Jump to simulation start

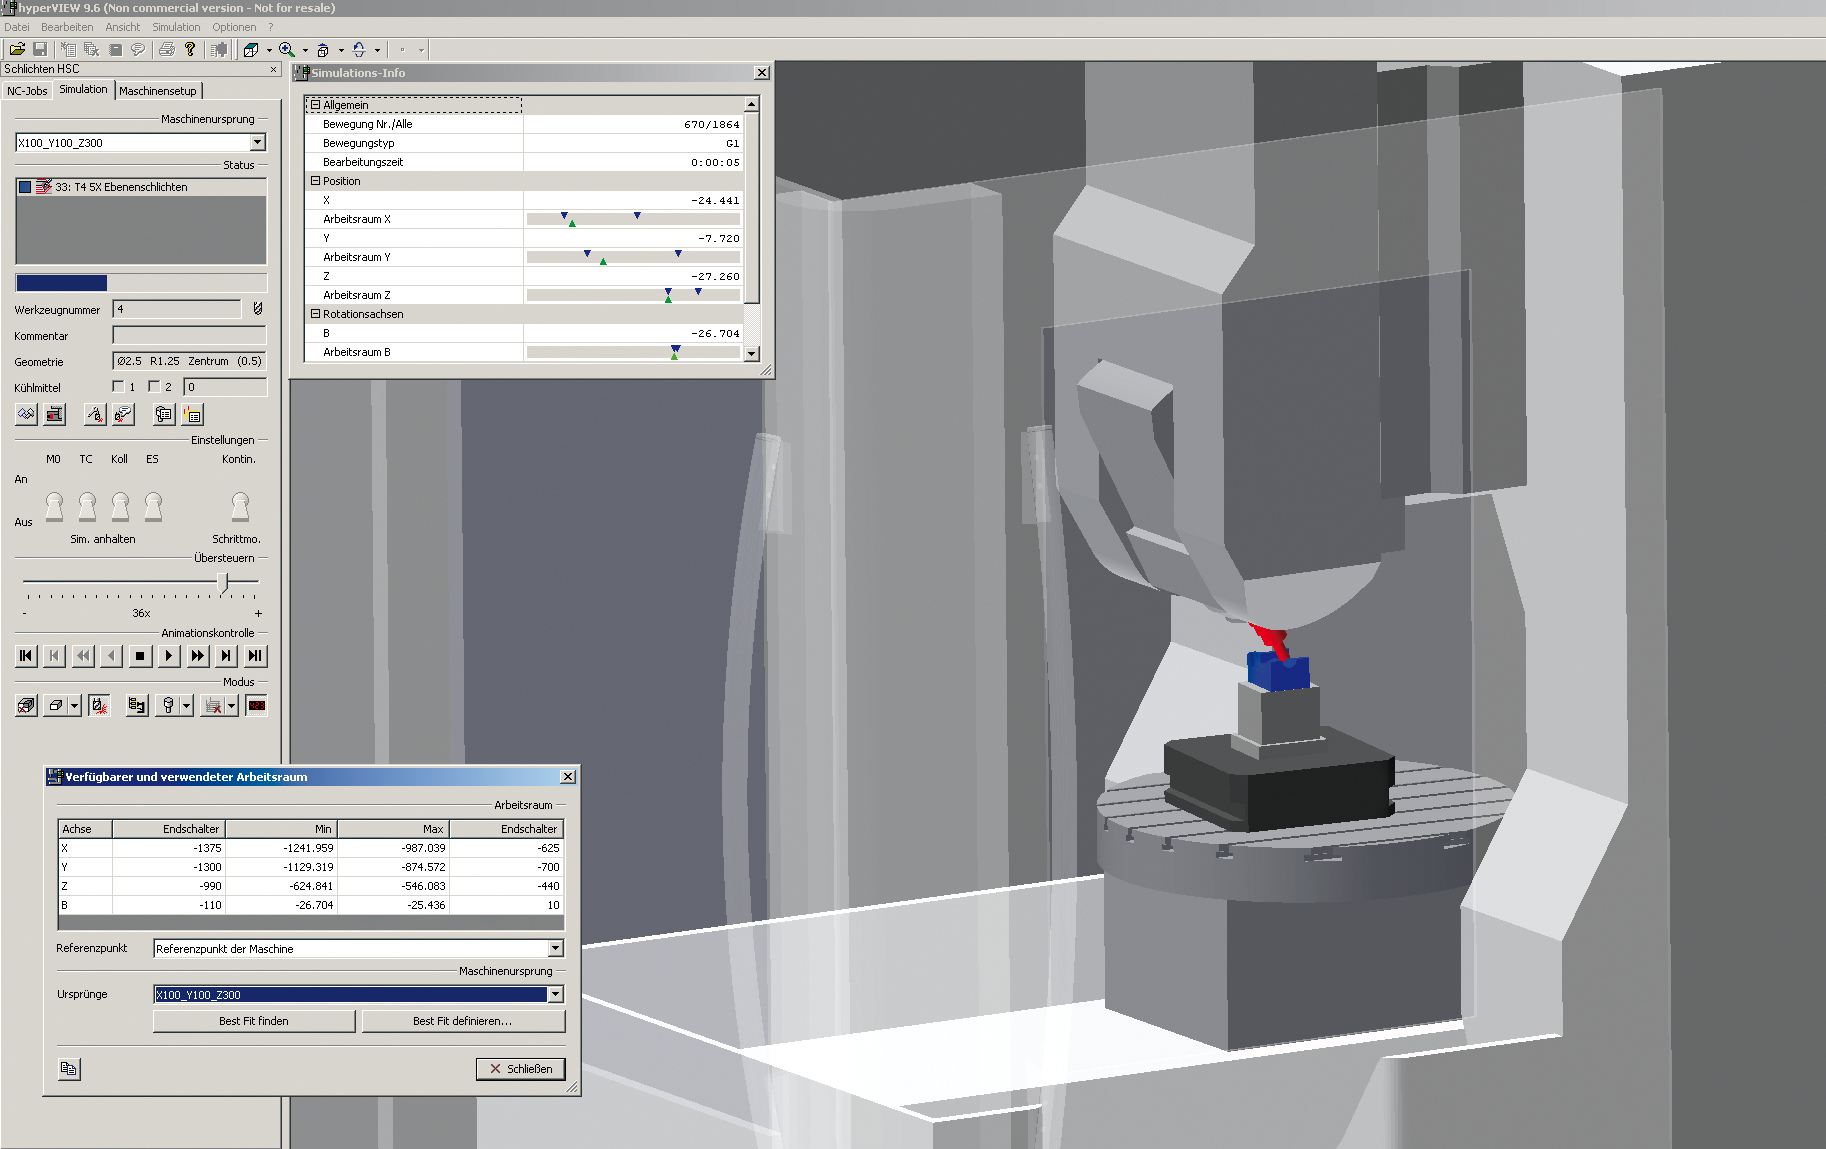pyautogui.click(x=27, y=656)
